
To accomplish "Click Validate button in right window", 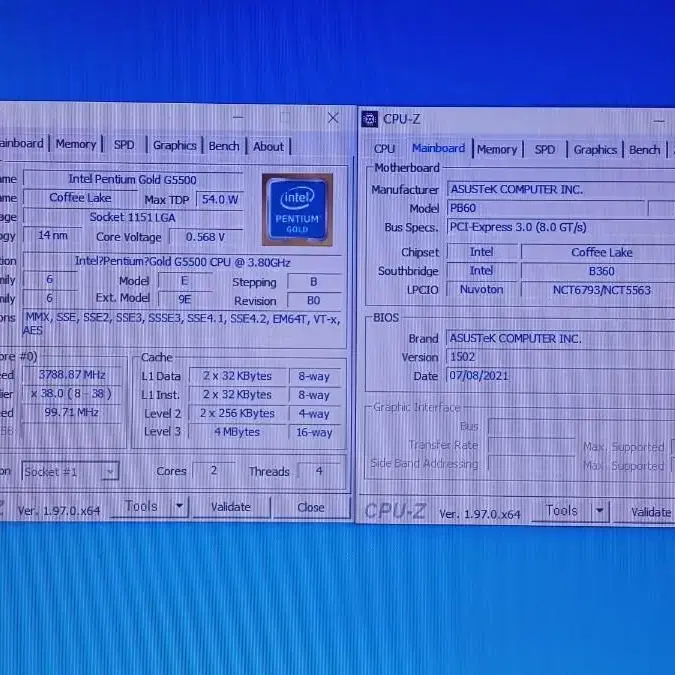I will pyautogui.click(x=644, y=512).
